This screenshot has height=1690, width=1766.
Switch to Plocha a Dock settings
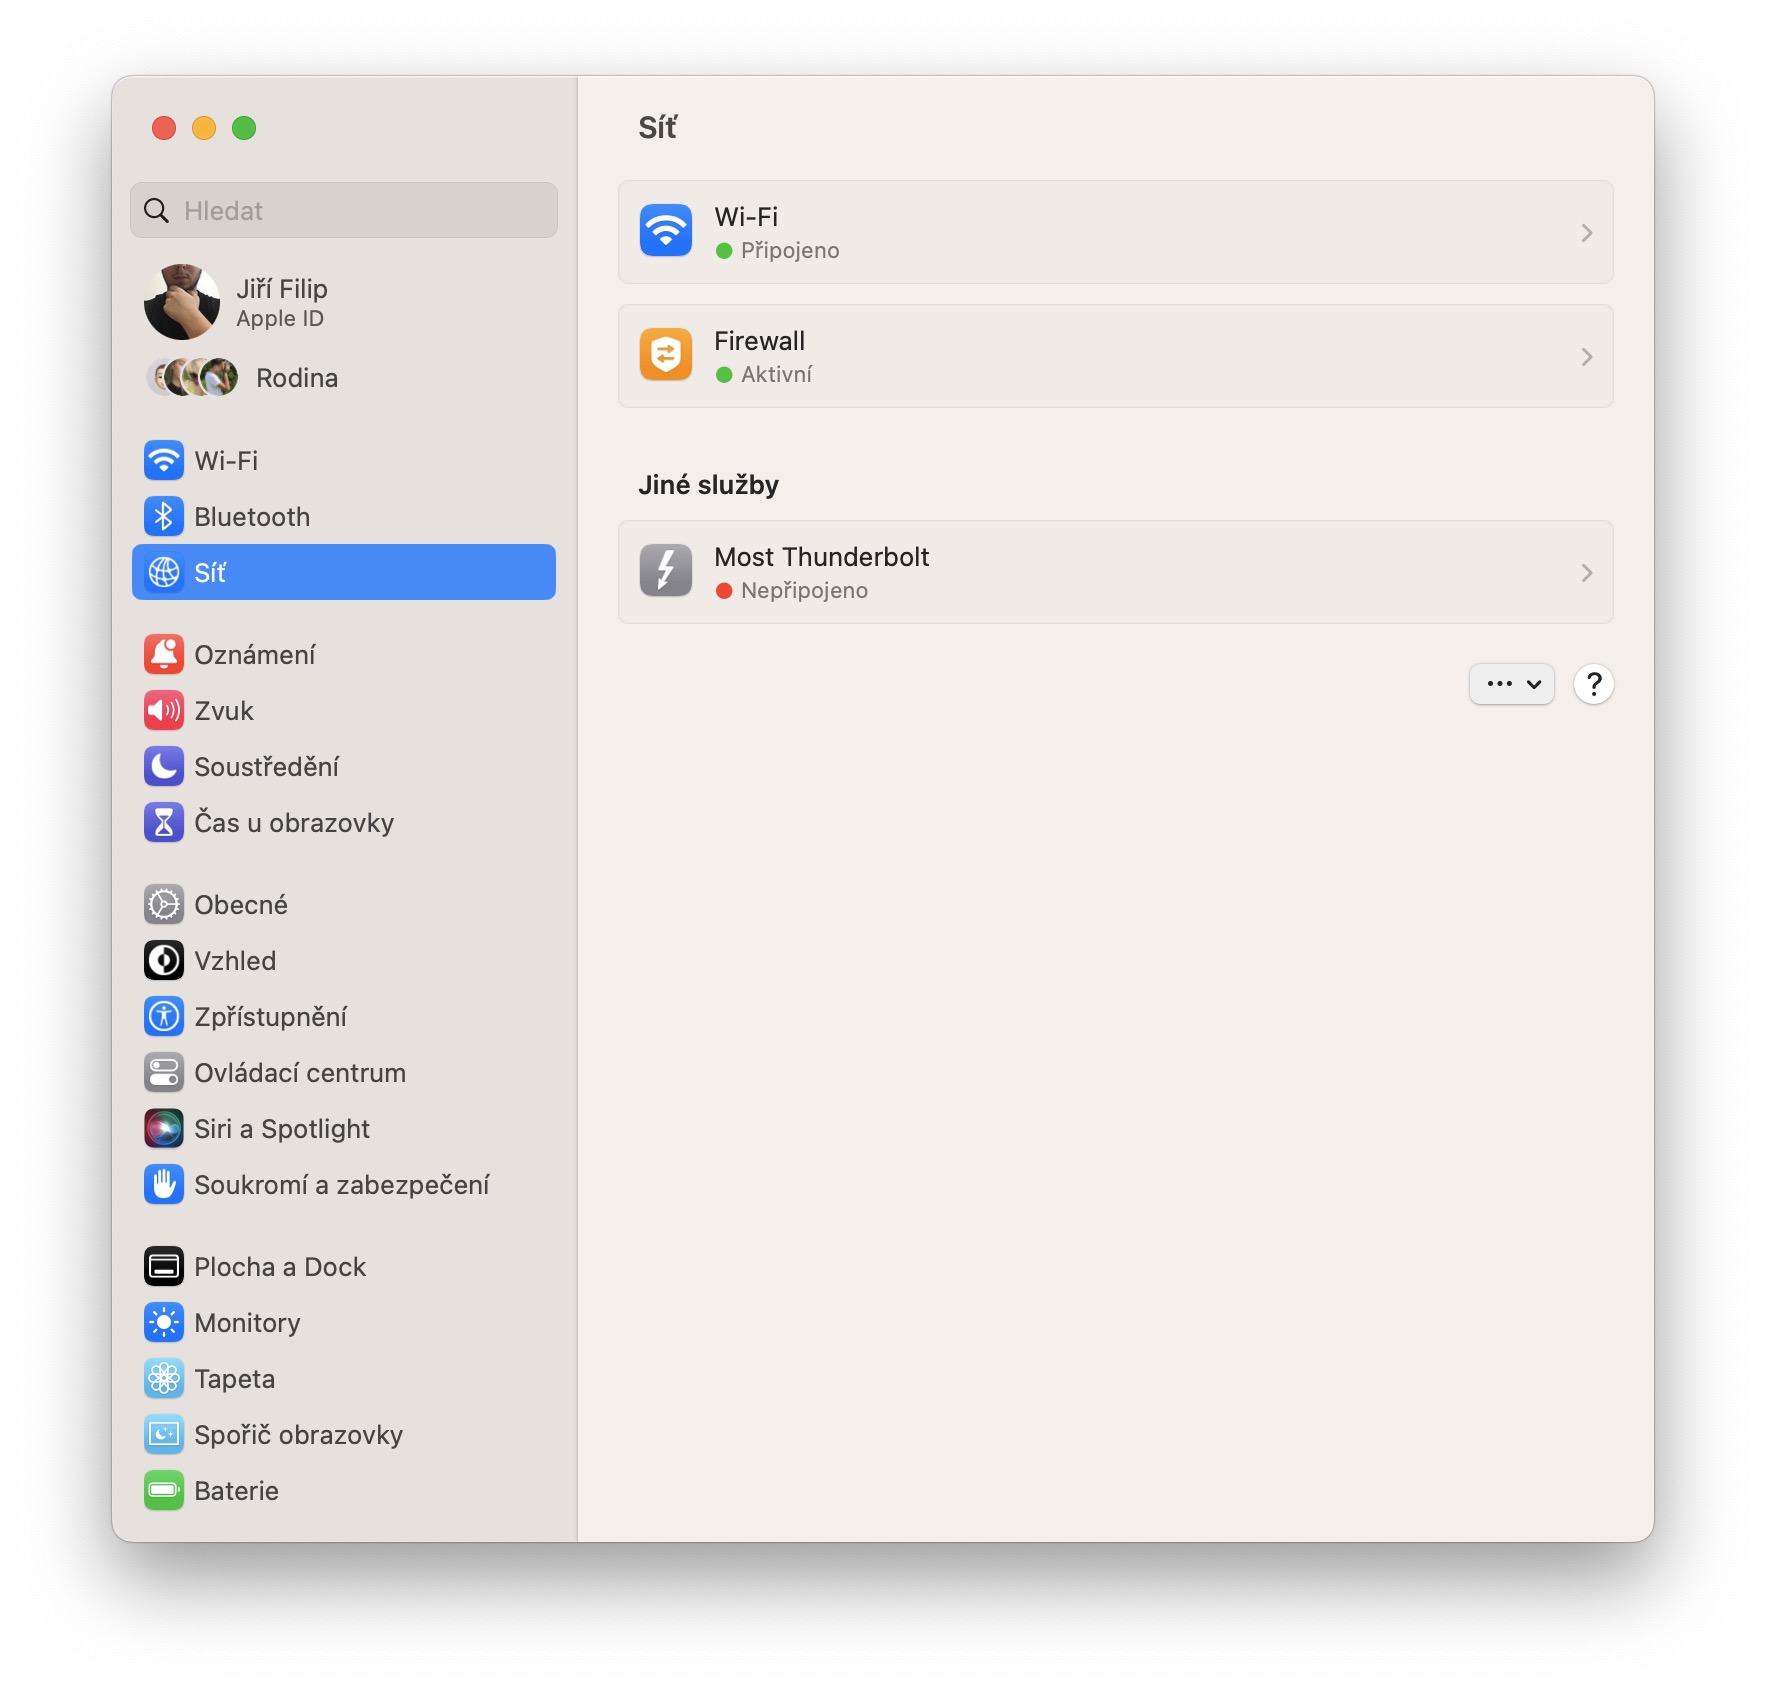point(281,1266)
